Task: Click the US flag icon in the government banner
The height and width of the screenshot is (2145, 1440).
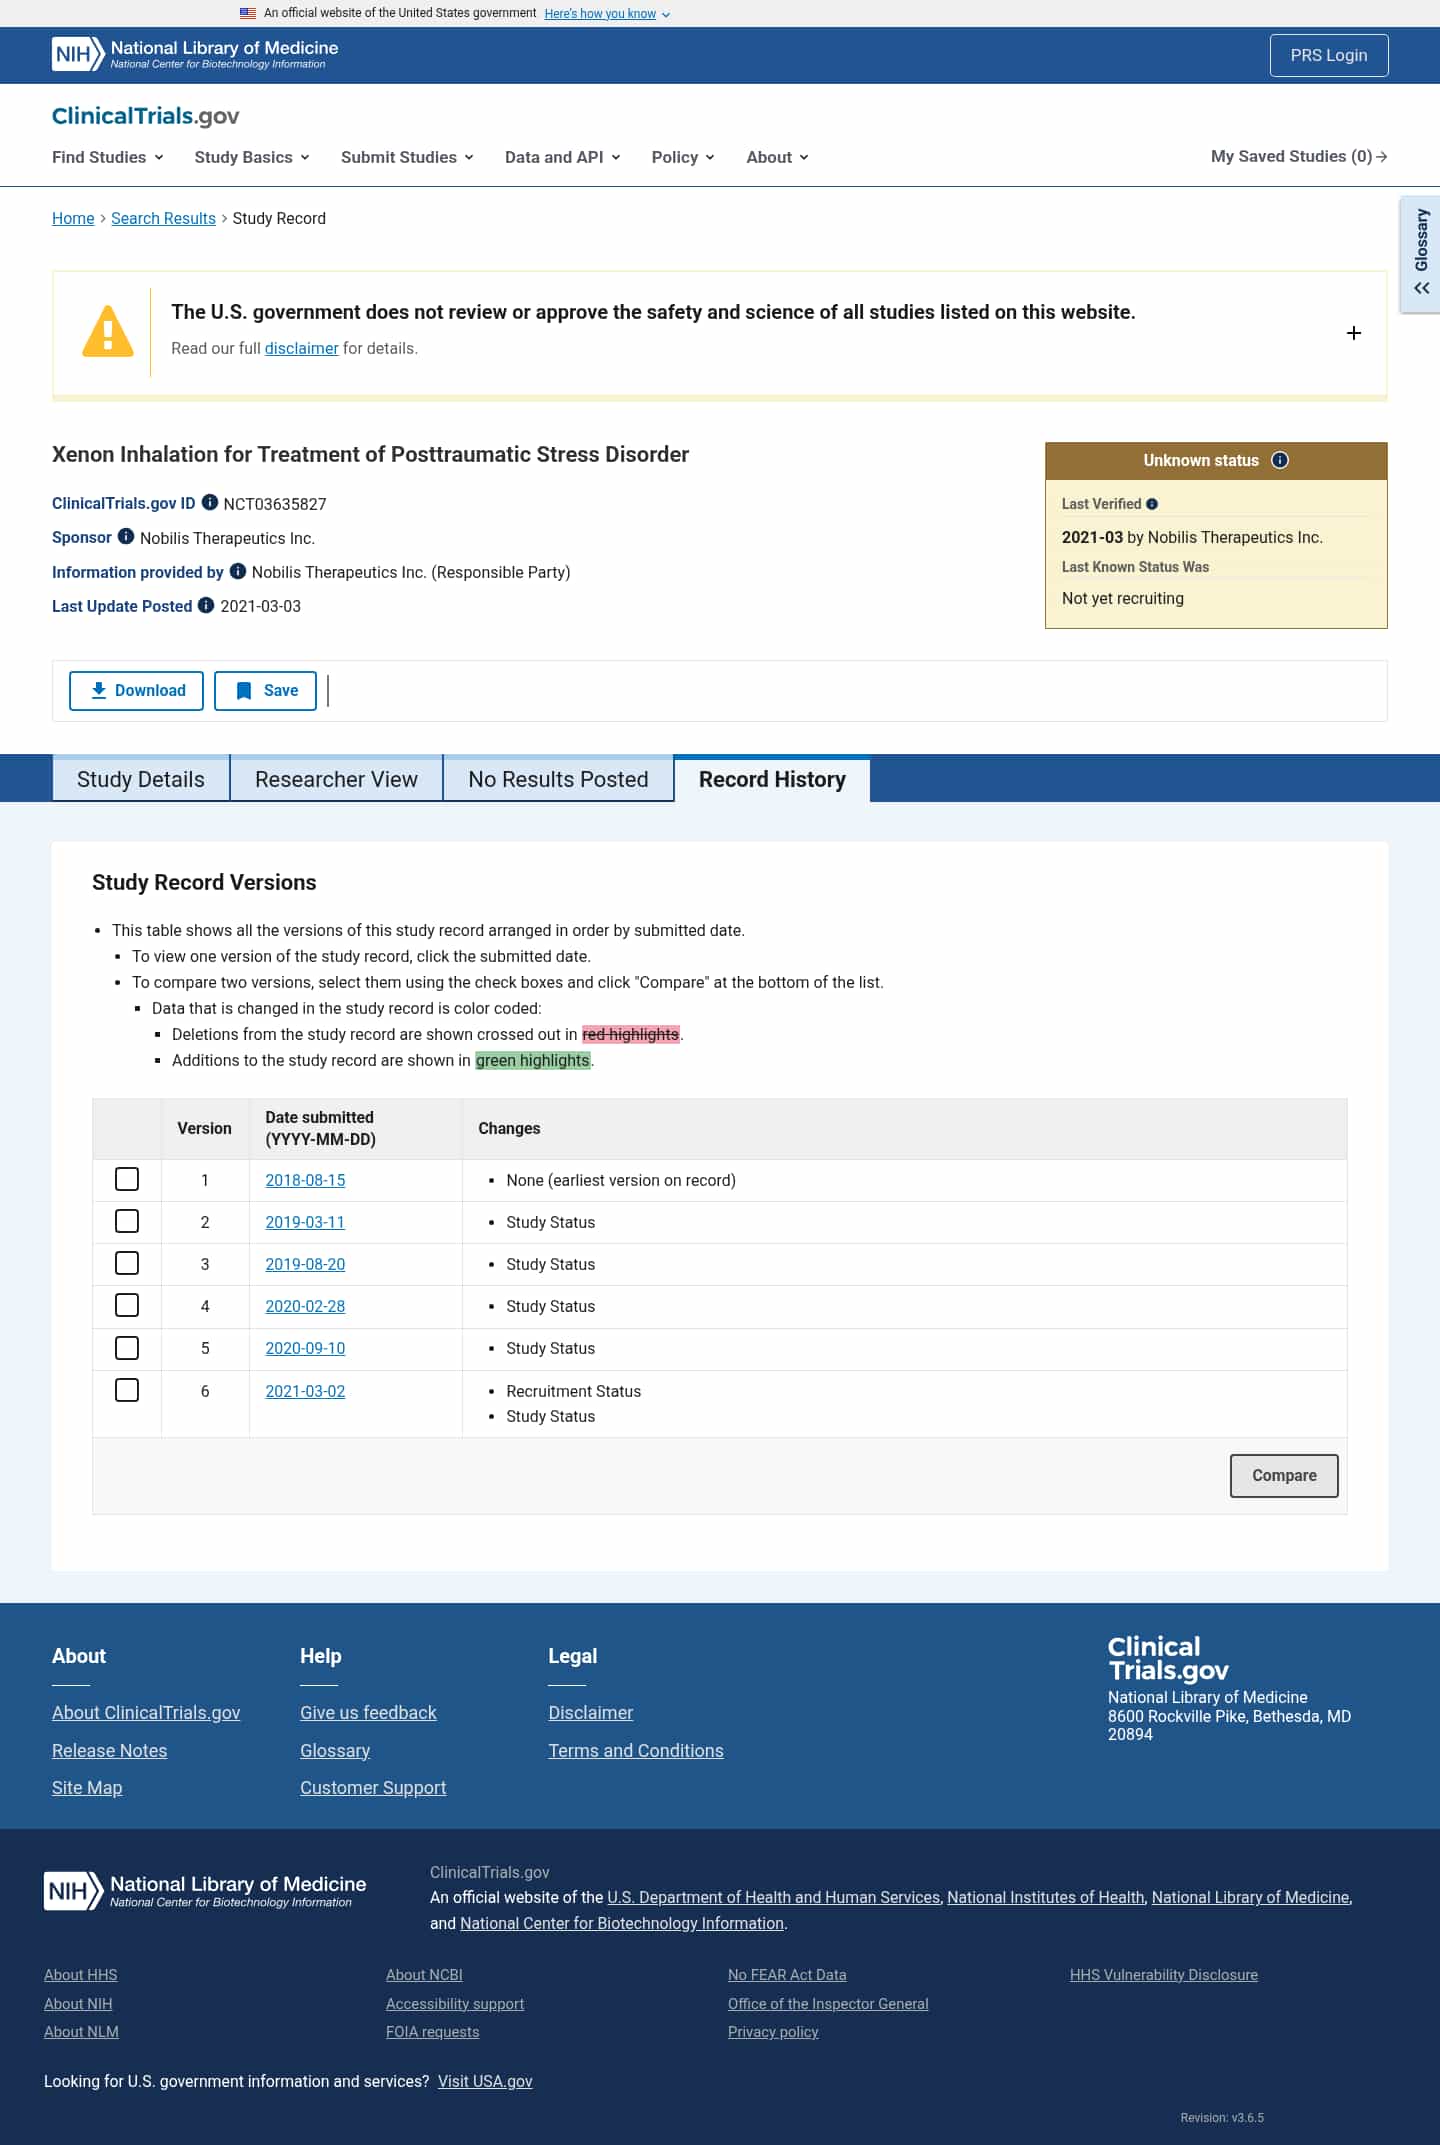Action: pos(248,13)
